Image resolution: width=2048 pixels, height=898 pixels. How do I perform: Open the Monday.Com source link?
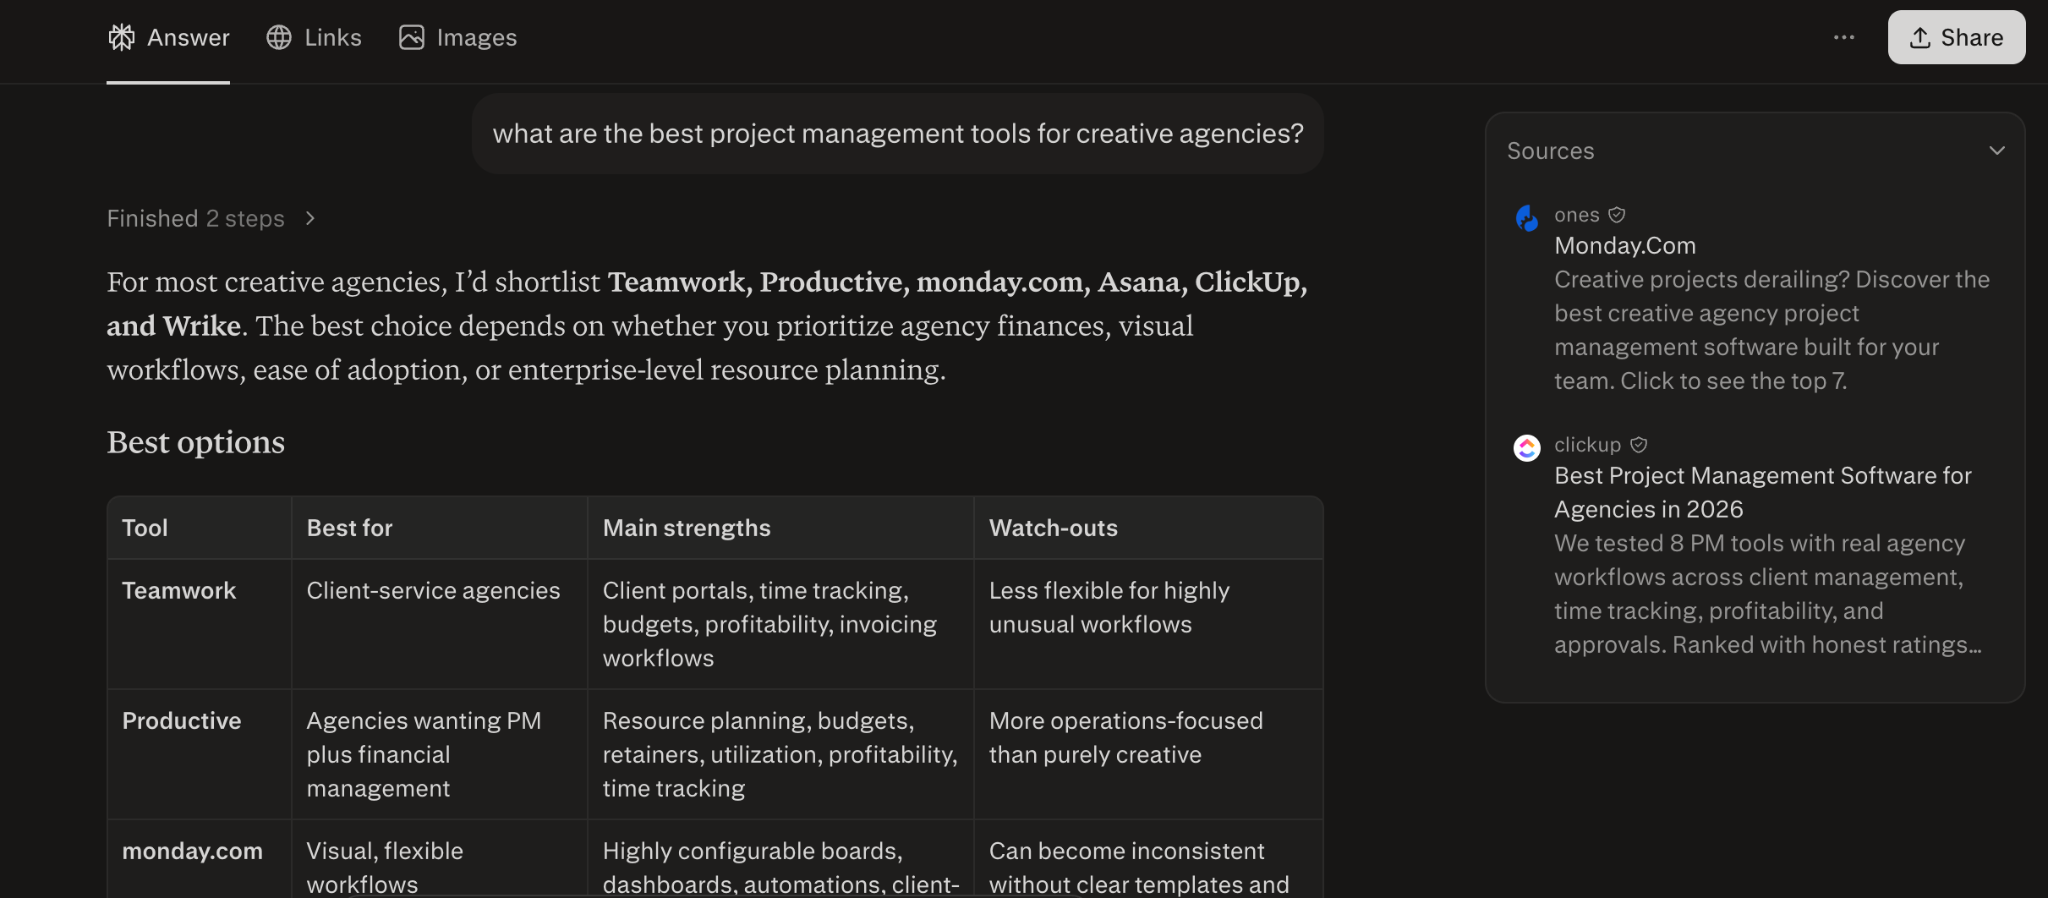[1625, 246]
